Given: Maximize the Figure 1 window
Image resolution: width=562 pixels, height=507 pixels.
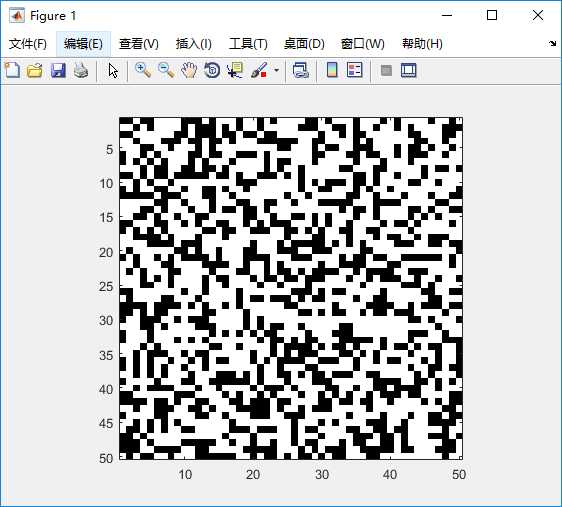Looking at the screenshot, I should 492,15.
